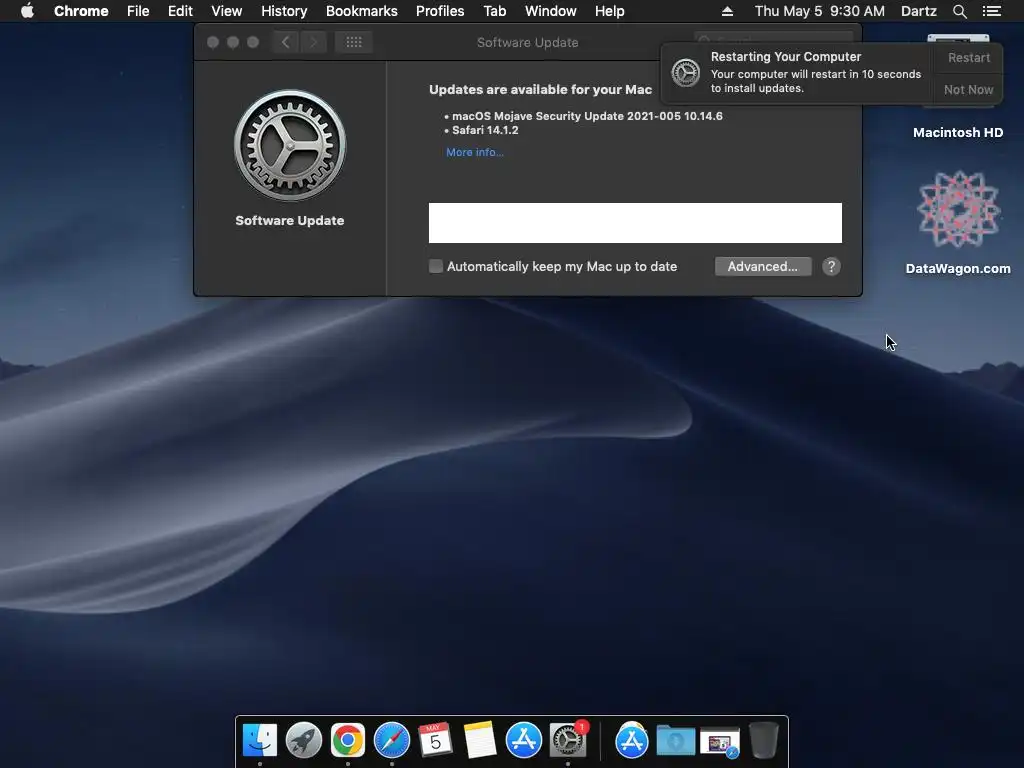Open the Downloads folder in the Dock

click(x=675, y=741)
